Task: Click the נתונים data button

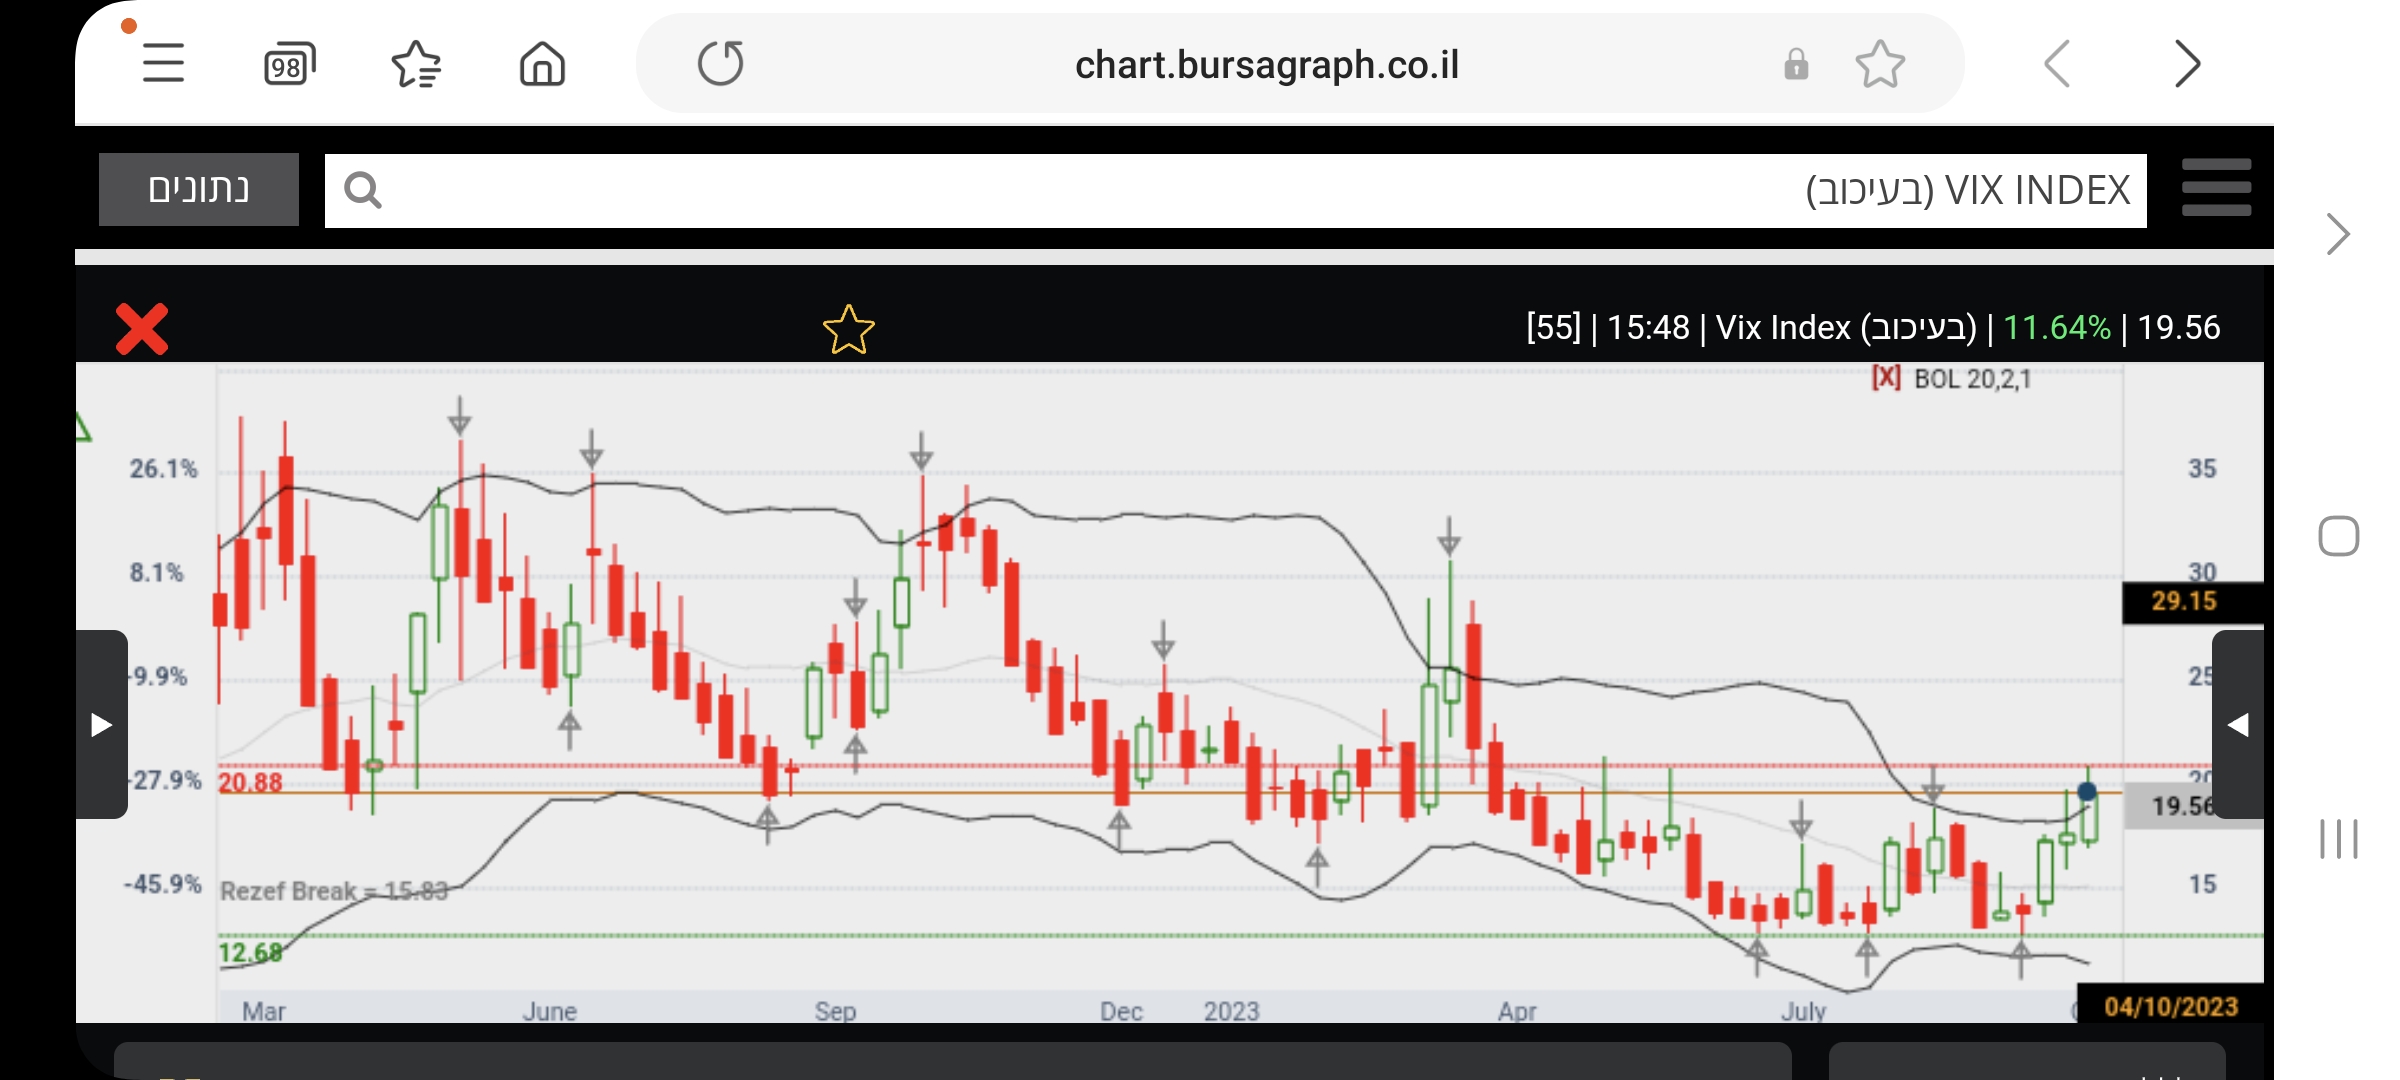Action: coord(199,189)
